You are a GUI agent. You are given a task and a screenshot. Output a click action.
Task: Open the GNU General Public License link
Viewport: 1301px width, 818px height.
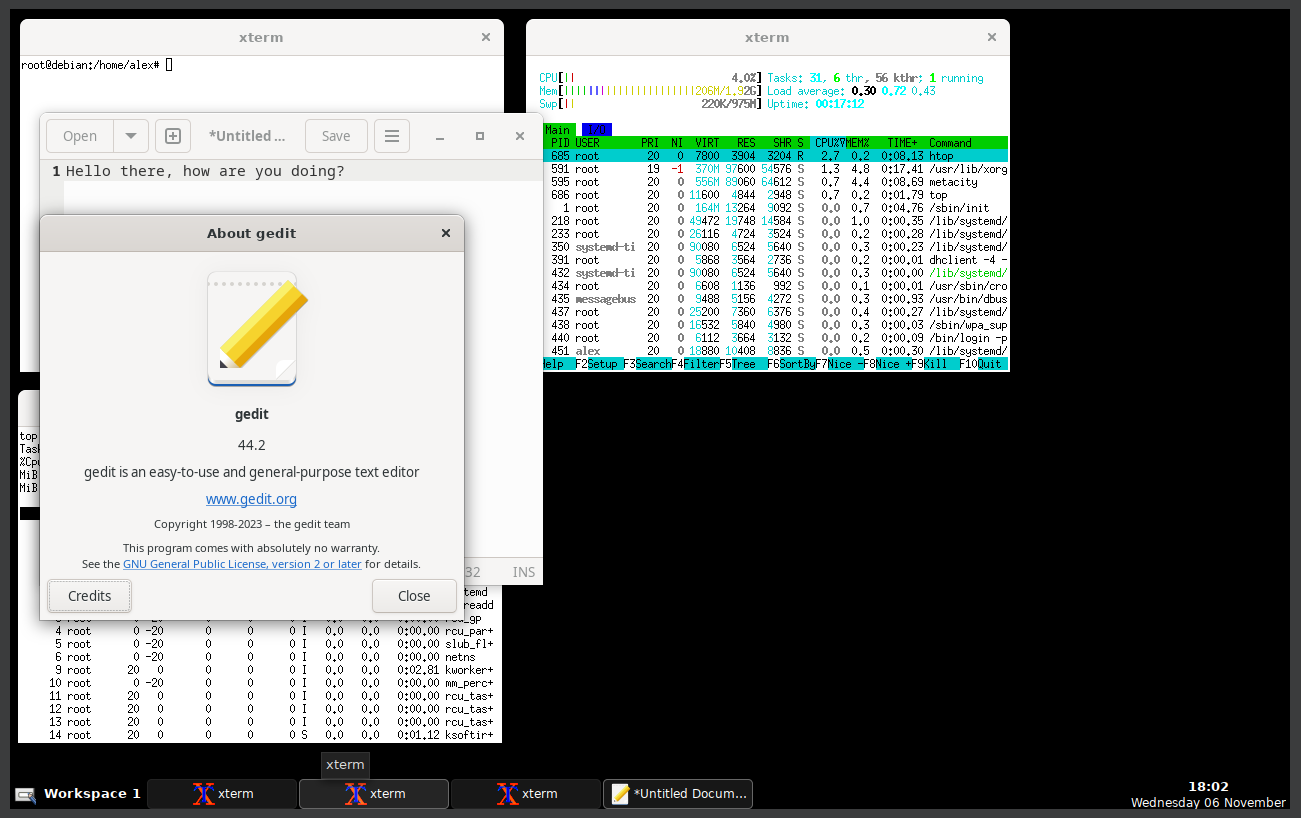click(242, 563)
